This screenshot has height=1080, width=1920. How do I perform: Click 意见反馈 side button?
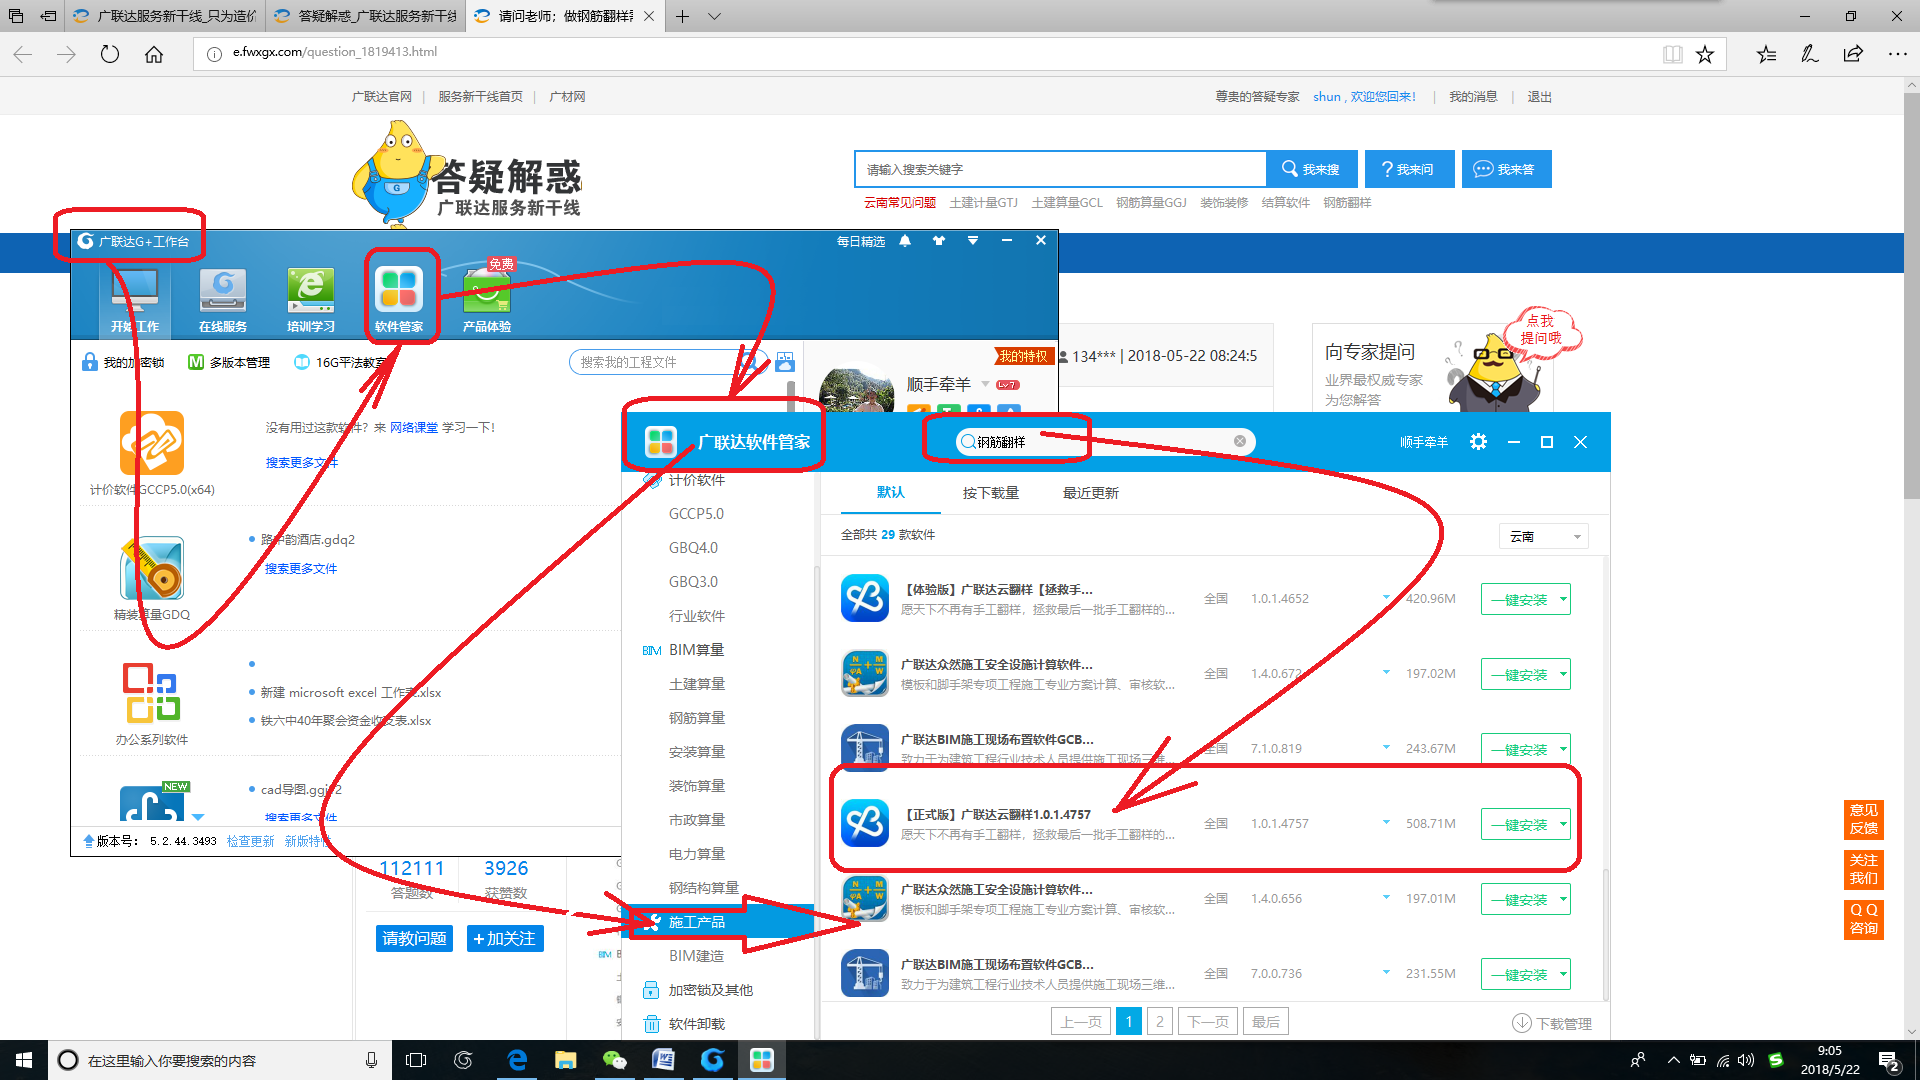click(1864, 819)
